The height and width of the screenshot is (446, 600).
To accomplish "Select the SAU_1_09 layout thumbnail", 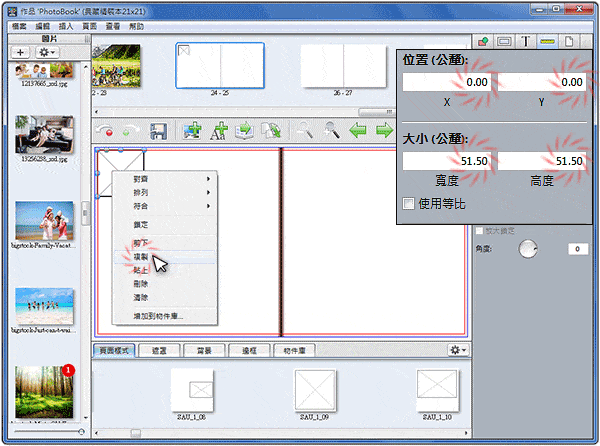I will [x=316, y=388].
